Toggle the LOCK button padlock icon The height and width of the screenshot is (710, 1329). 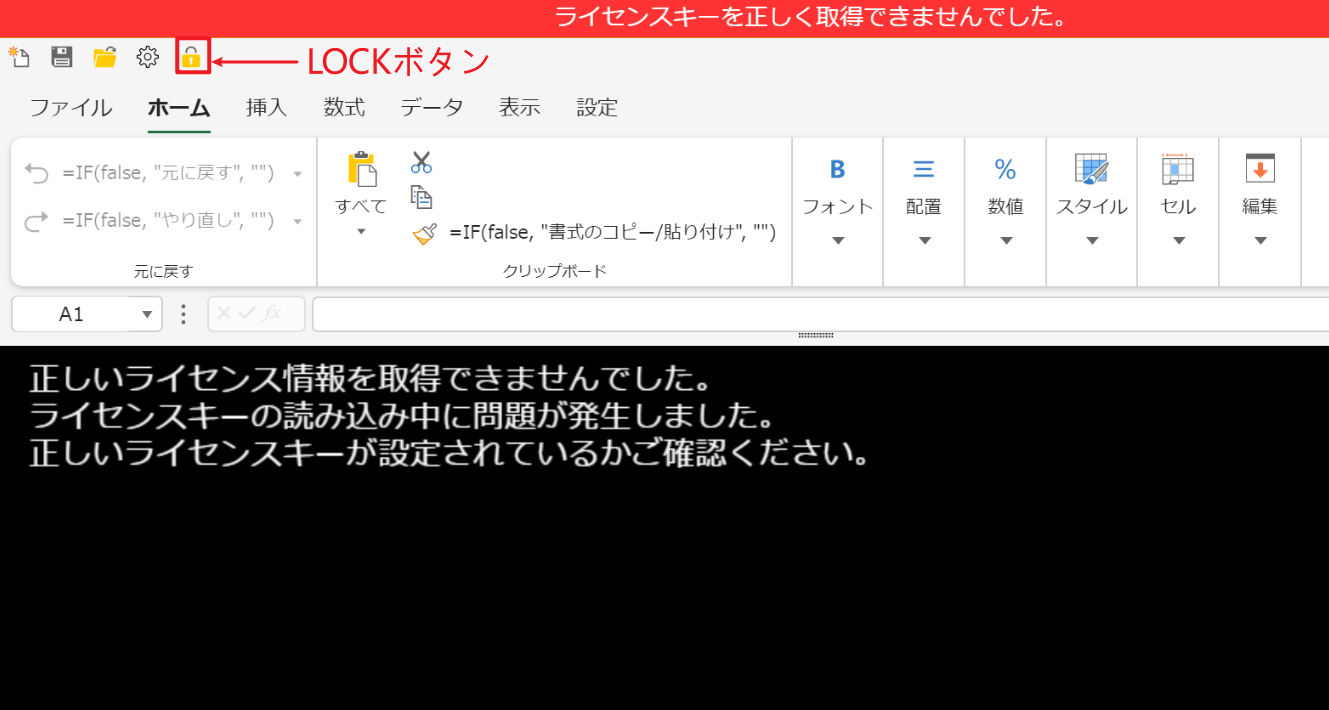[x=191, y=57]
